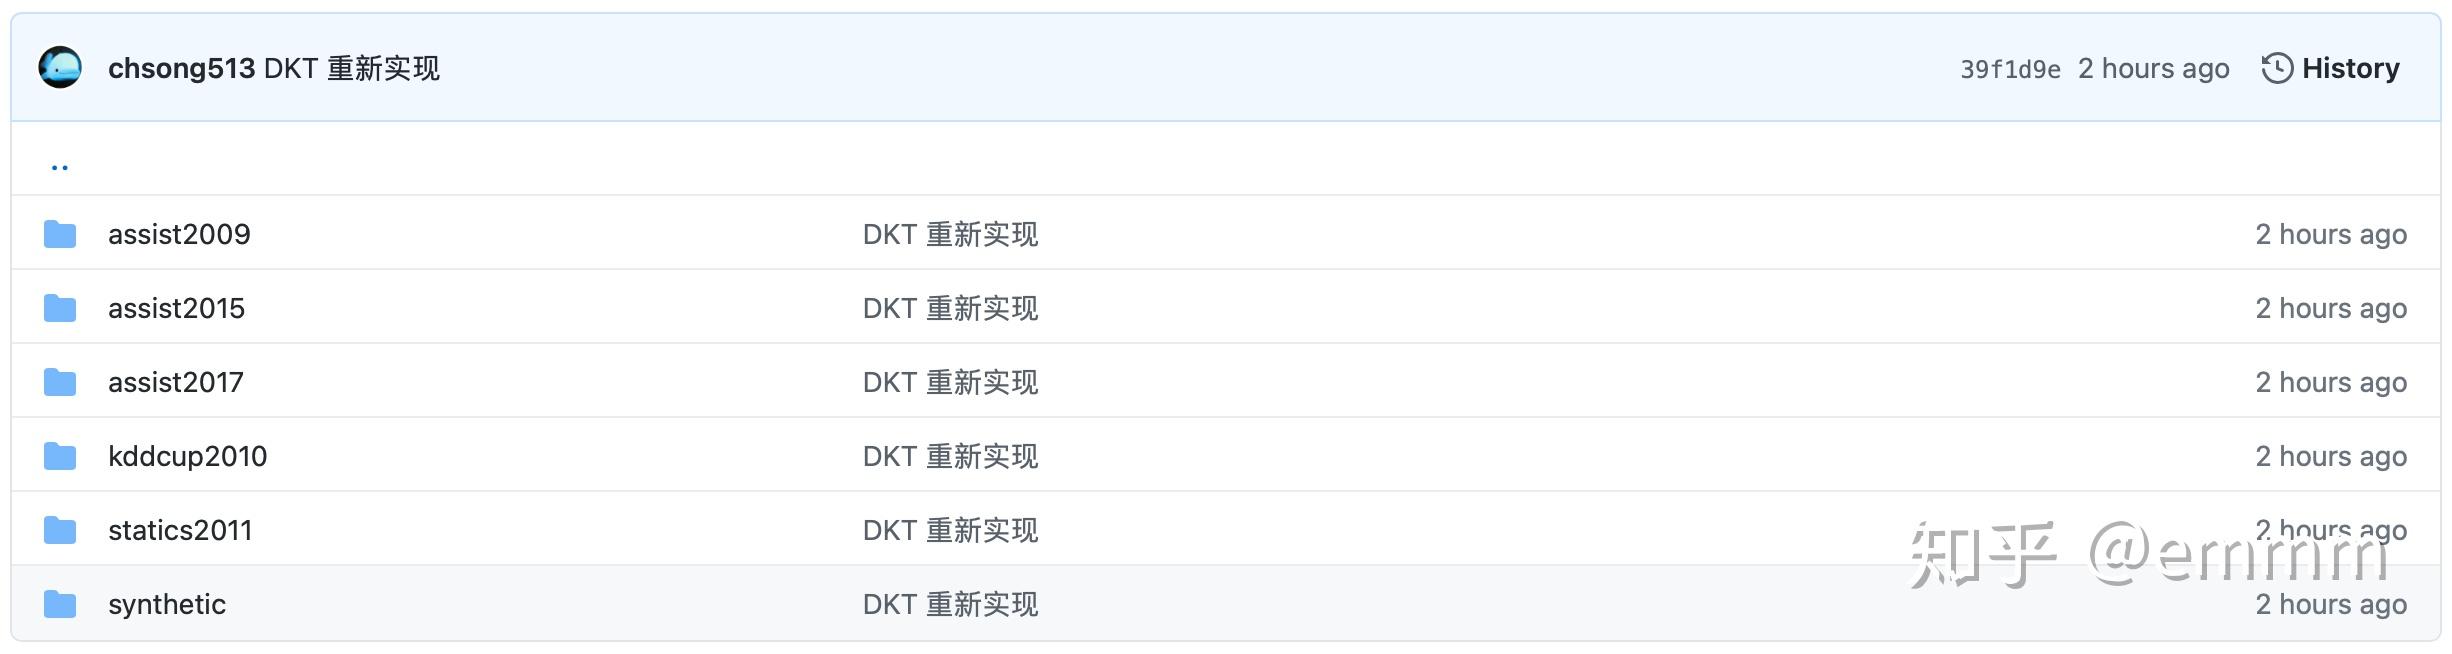2452x654 pixels.
Task: Click the History clock icon
Action: (2279, 67)
